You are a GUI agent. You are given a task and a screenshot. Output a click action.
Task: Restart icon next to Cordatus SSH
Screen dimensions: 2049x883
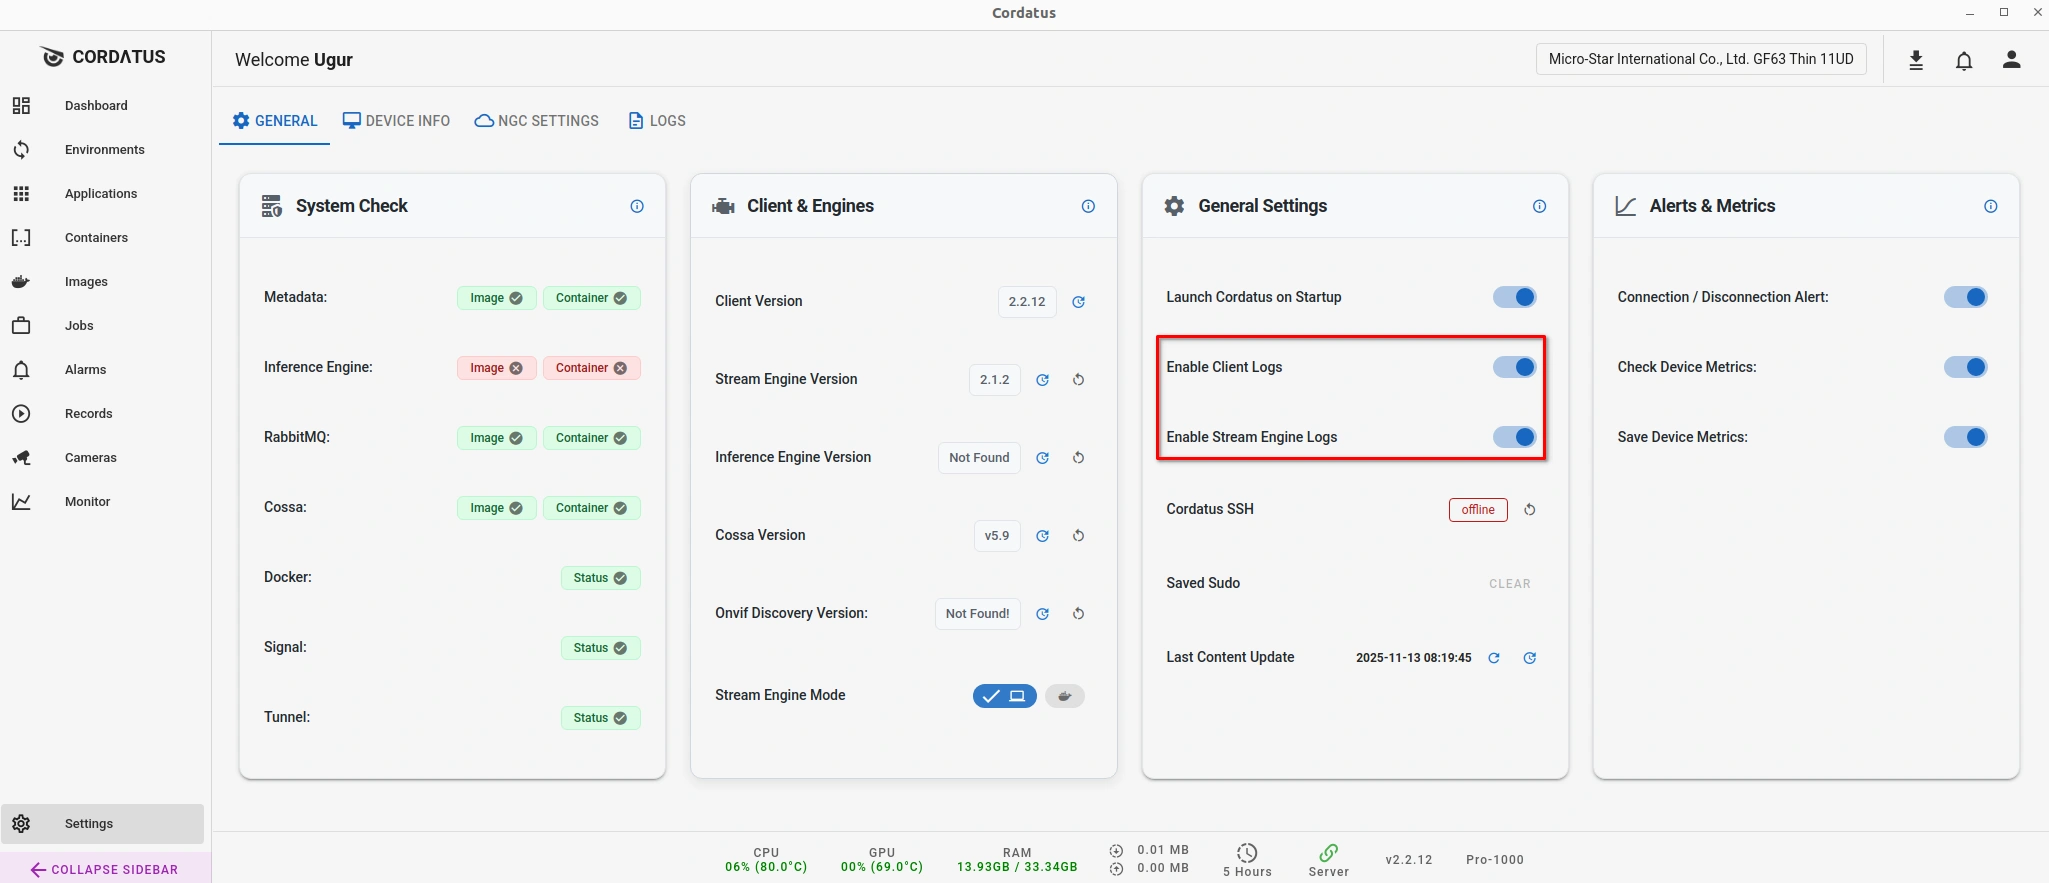pyautogui.click(x=1529, y=510)
